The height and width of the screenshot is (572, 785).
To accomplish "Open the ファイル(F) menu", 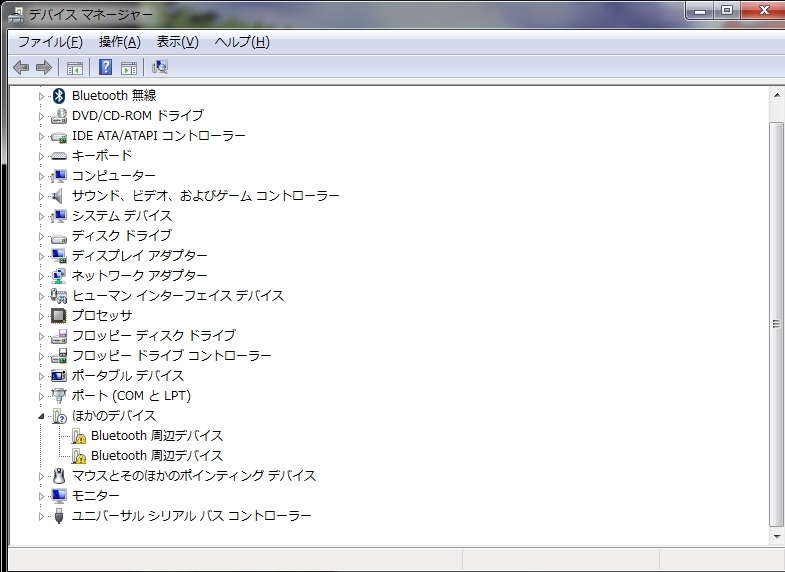I will click(x=51, y=42).
